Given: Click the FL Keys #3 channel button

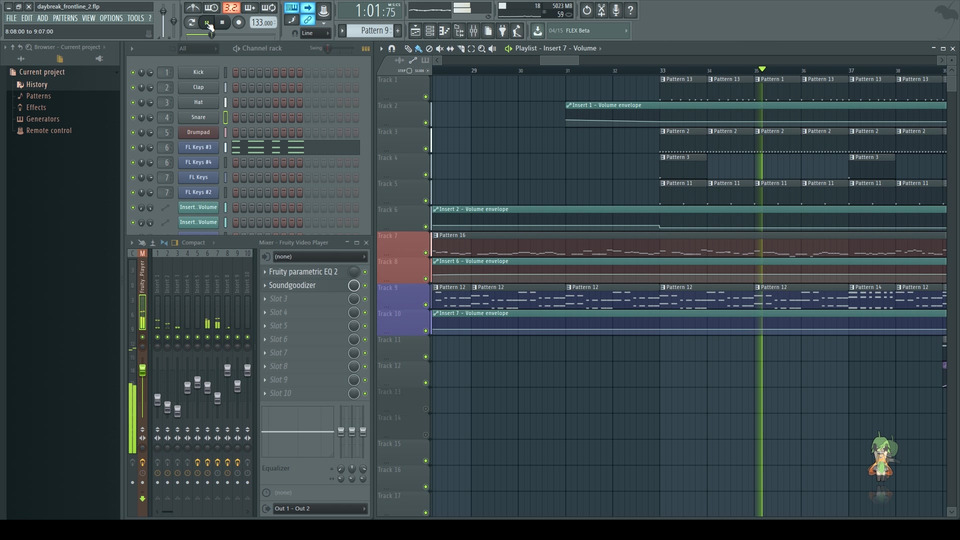Looking at the screenshot, I should pyautogui.click(x=198, y=147).
